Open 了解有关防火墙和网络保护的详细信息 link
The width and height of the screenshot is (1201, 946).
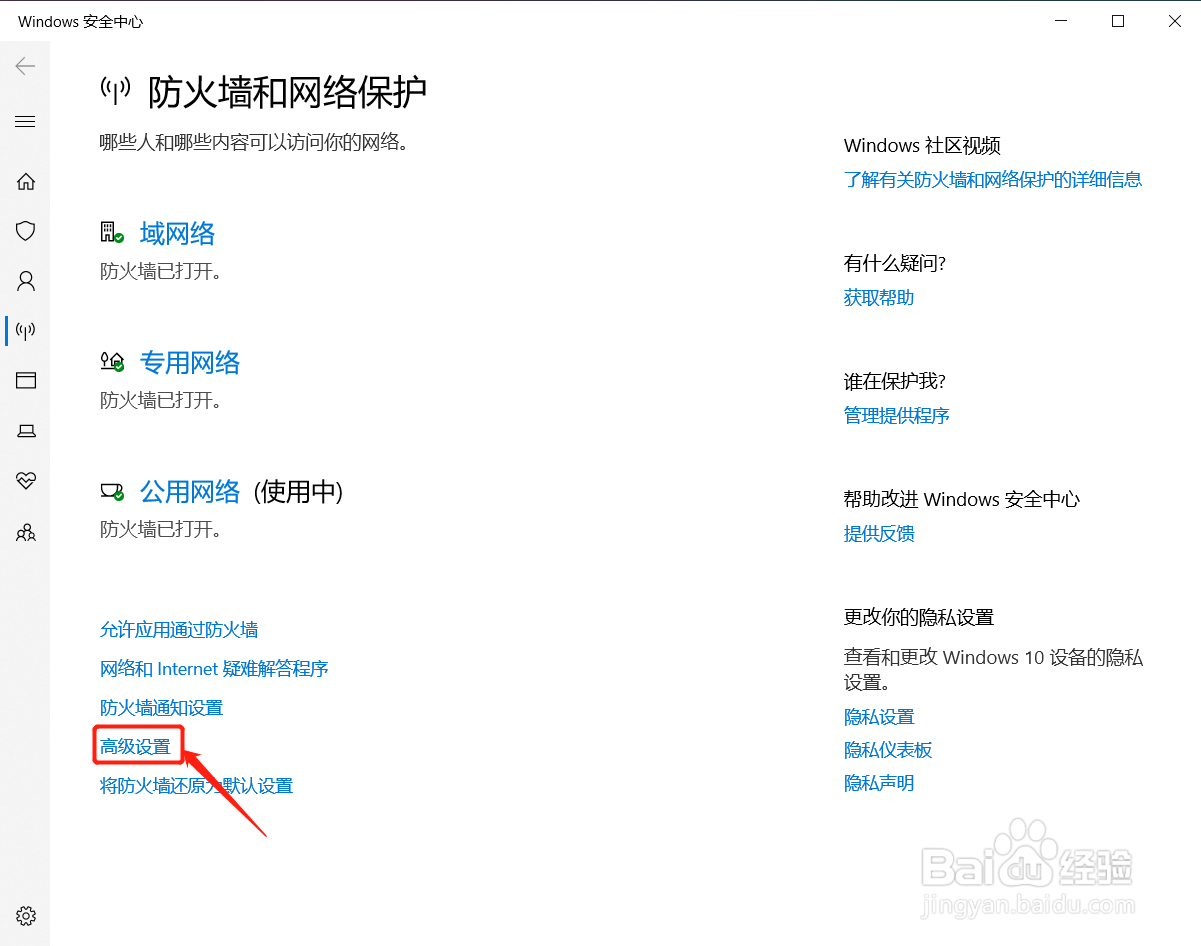(x=993, y=180)
